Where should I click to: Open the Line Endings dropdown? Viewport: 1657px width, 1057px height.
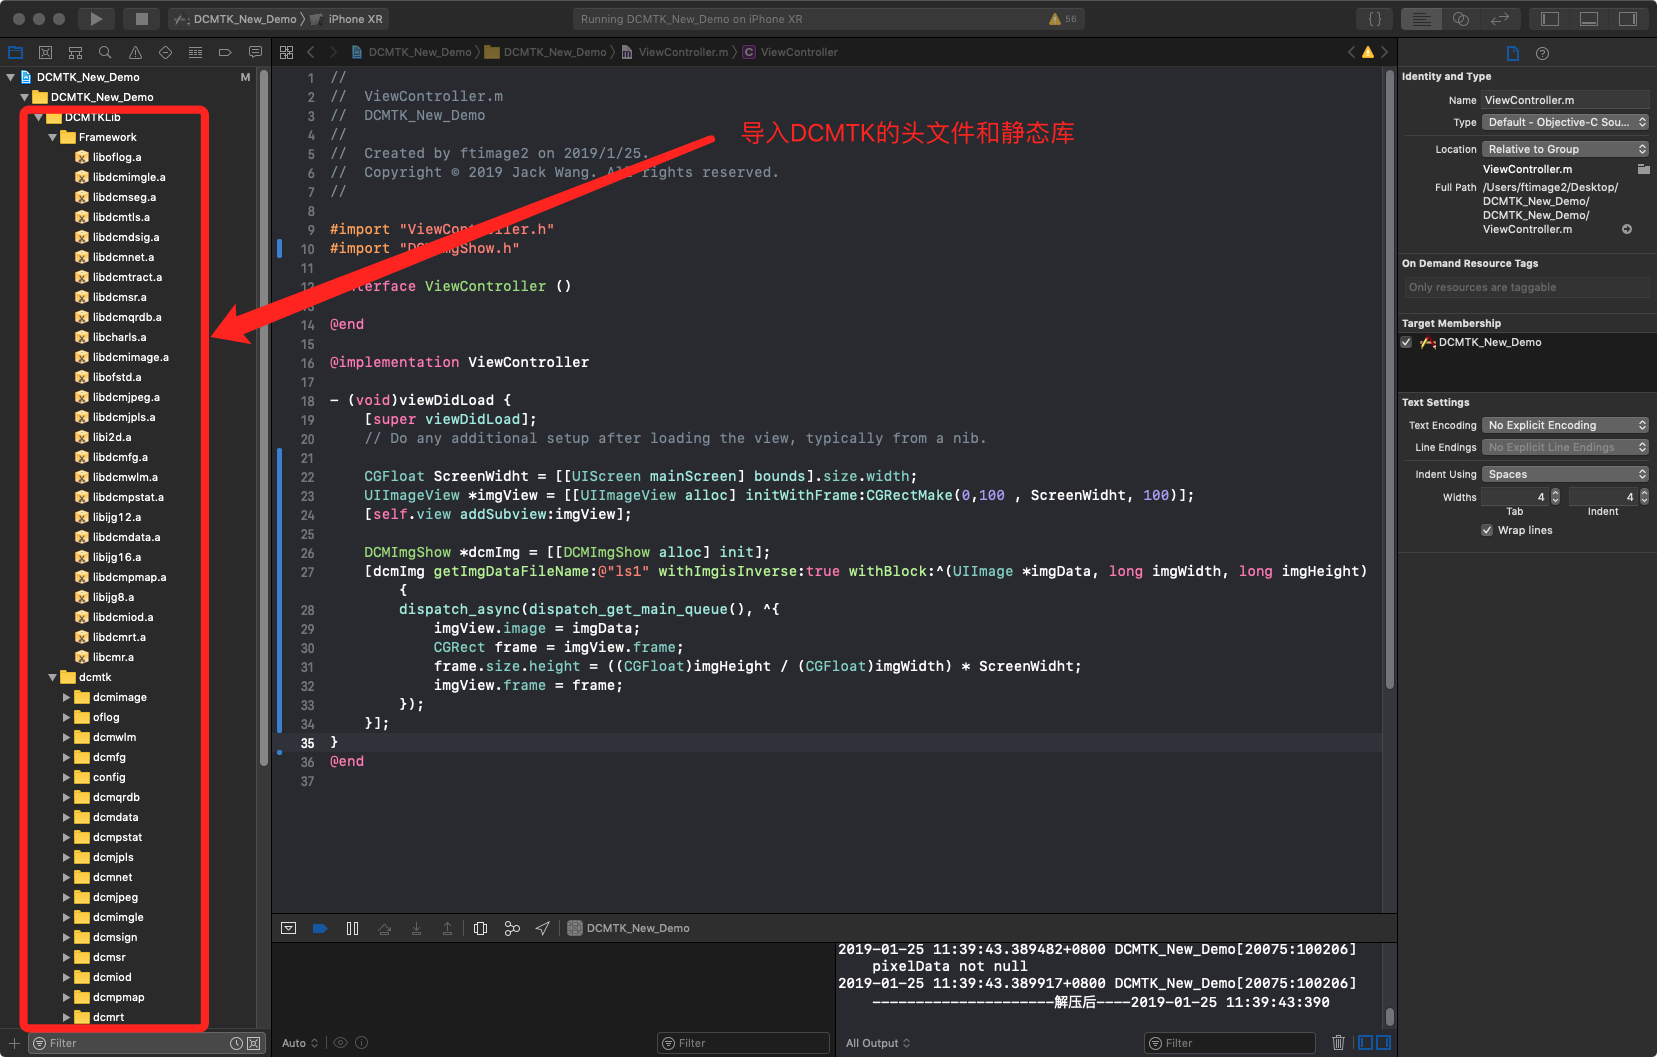(x=1565, y=447)
